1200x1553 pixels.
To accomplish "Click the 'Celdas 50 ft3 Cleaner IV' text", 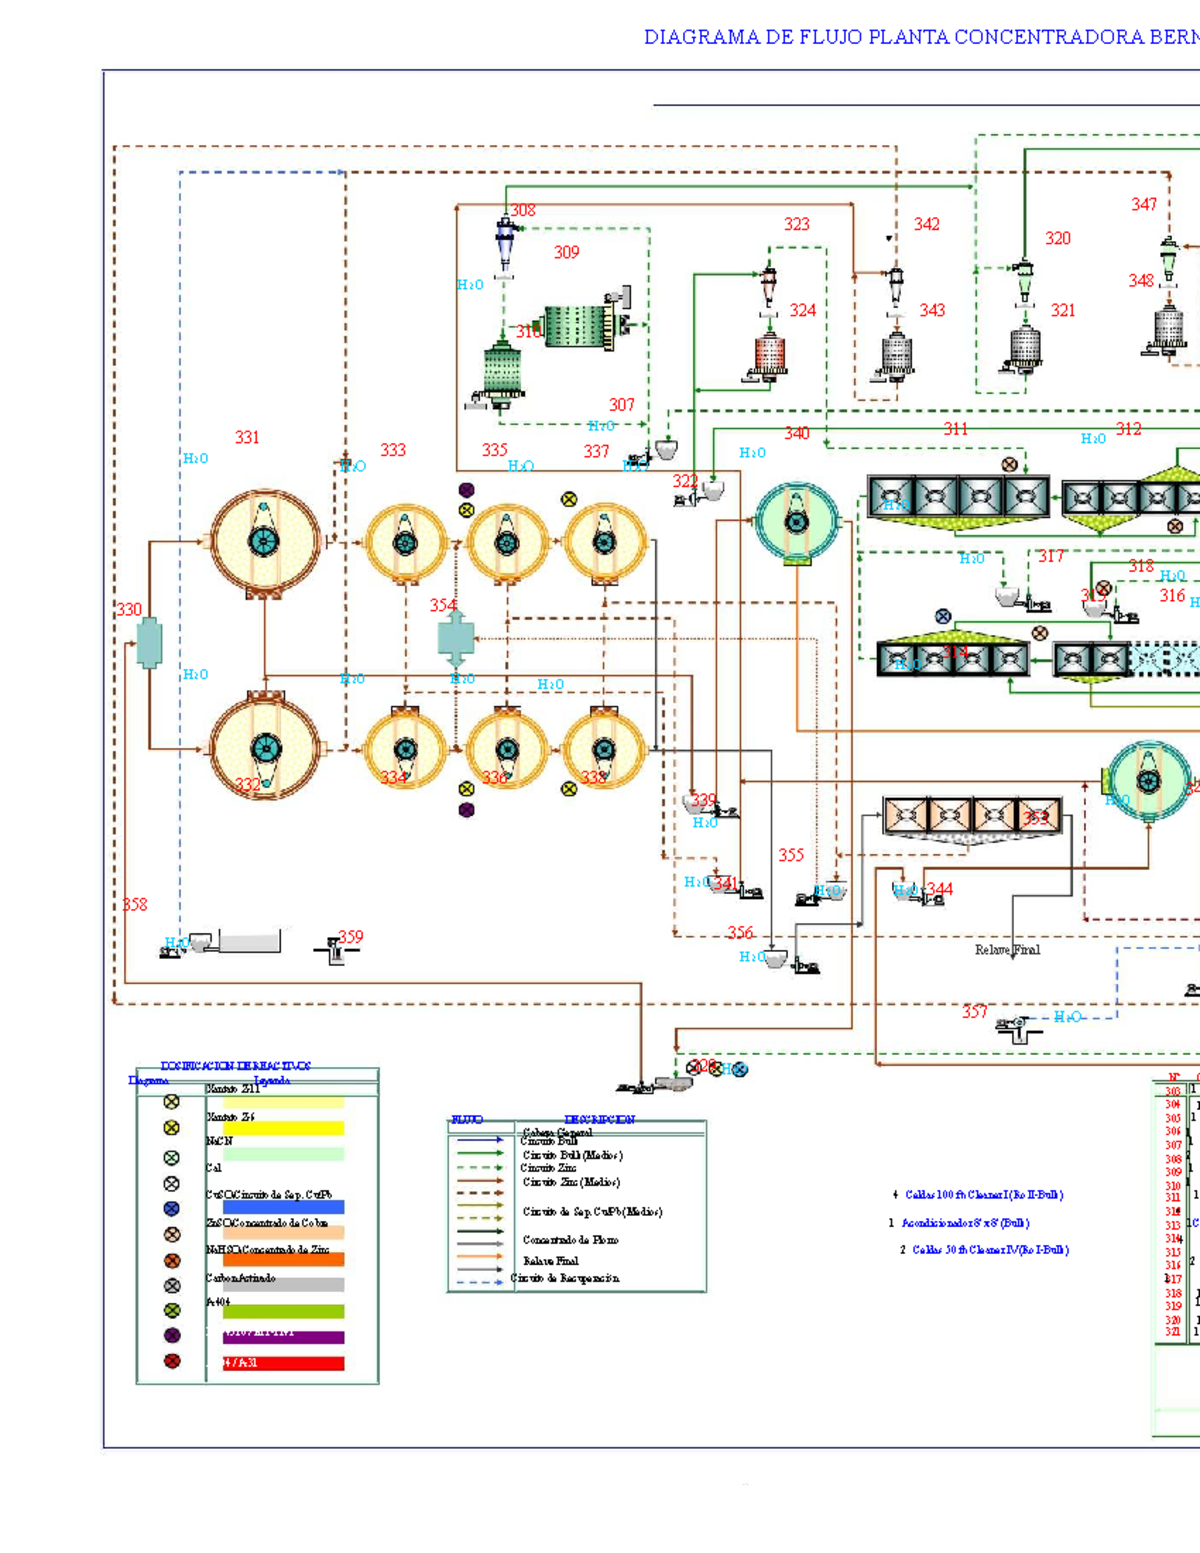I will [990, 1250].
